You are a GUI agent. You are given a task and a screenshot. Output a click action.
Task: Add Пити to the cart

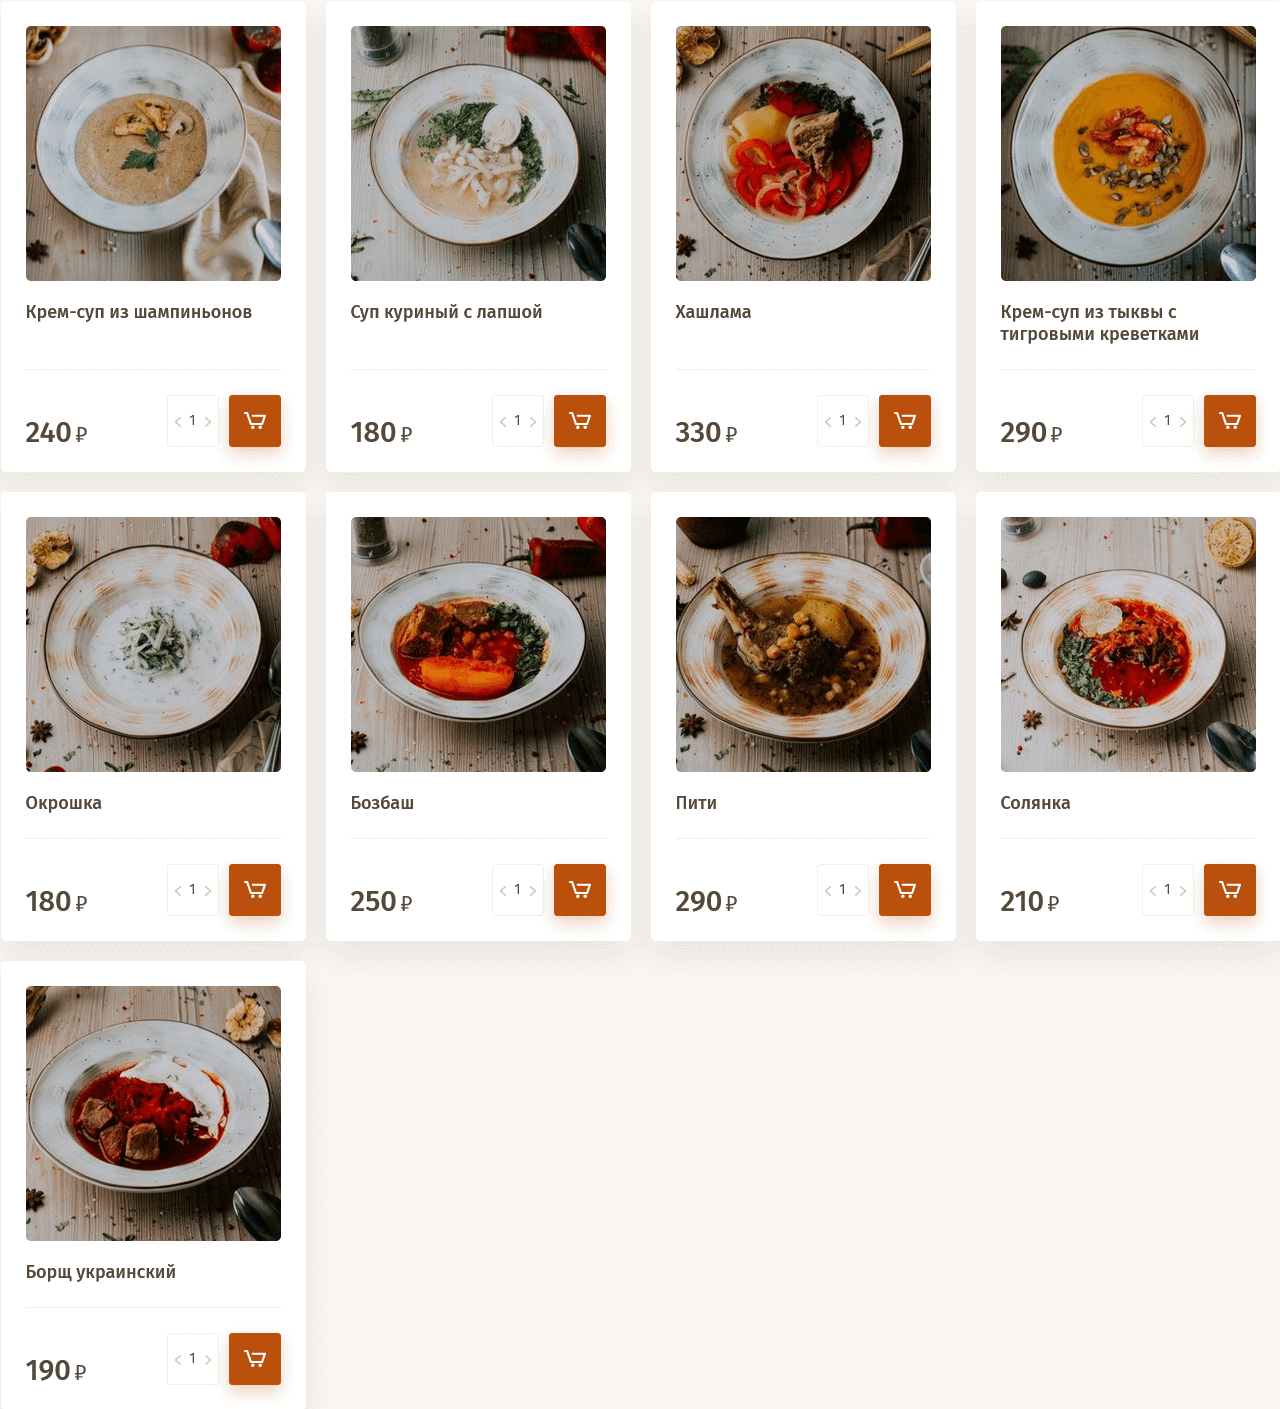[x=905, y=890]
